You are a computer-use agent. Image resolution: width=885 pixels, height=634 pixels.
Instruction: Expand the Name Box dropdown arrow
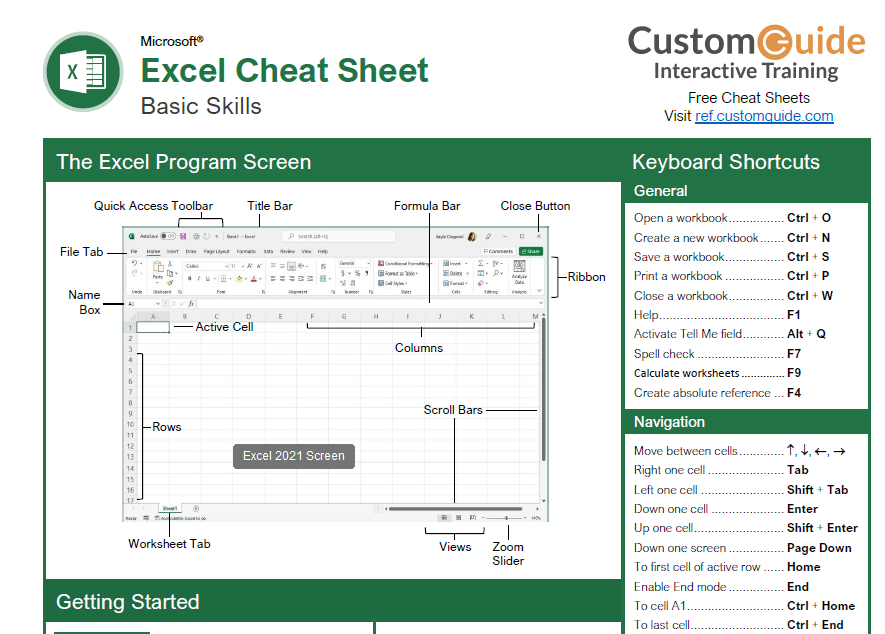(159, 303)
